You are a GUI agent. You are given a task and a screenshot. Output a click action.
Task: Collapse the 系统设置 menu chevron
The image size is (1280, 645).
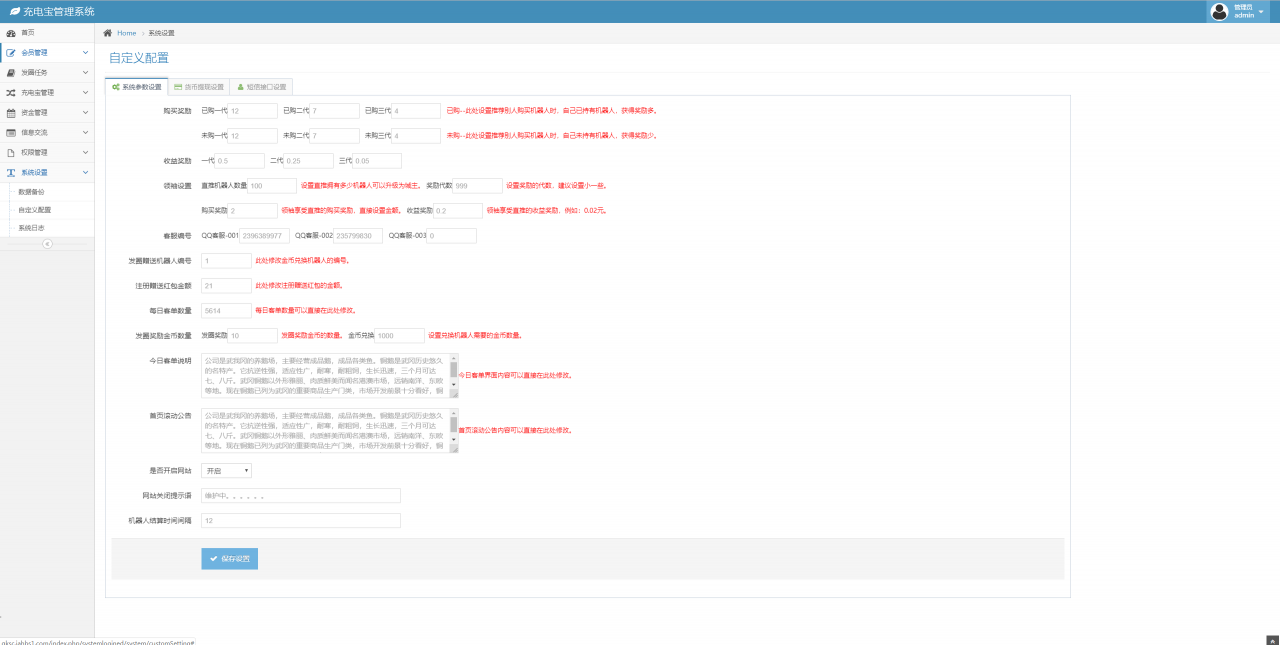coord(85,172)
